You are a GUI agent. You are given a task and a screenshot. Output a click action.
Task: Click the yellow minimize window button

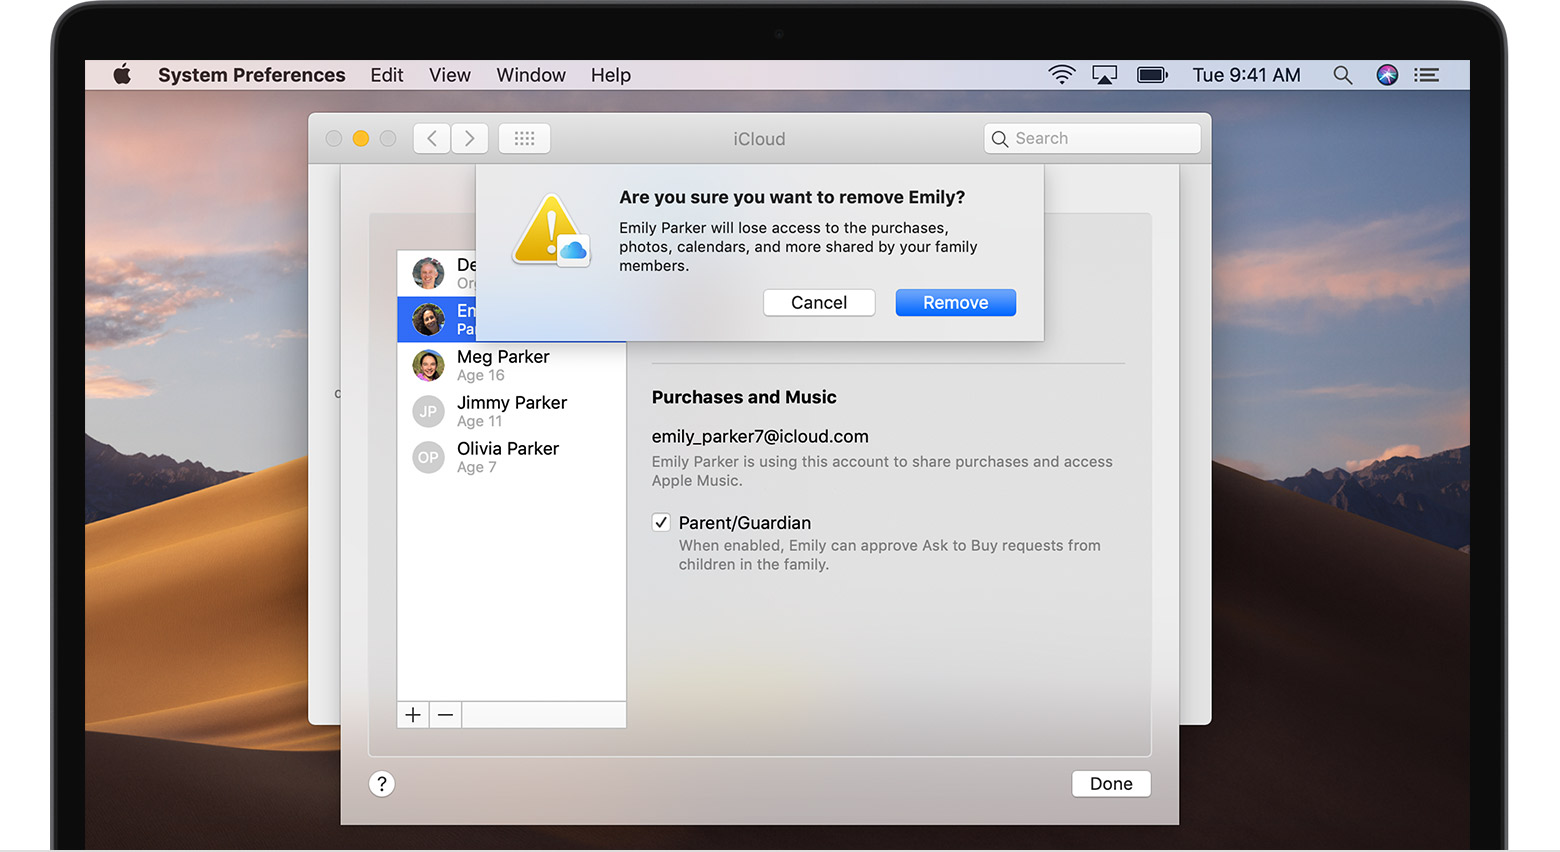point(361,139)
